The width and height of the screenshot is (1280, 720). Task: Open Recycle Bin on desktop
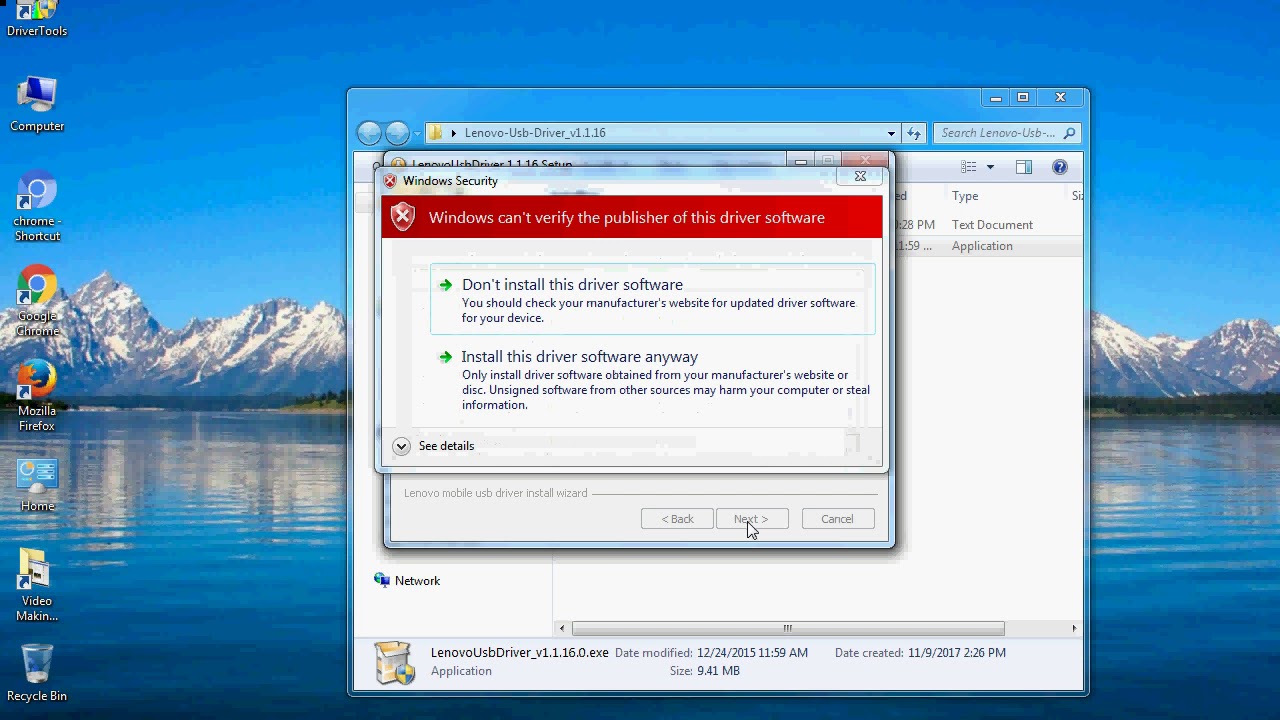[x=37, y=673]
